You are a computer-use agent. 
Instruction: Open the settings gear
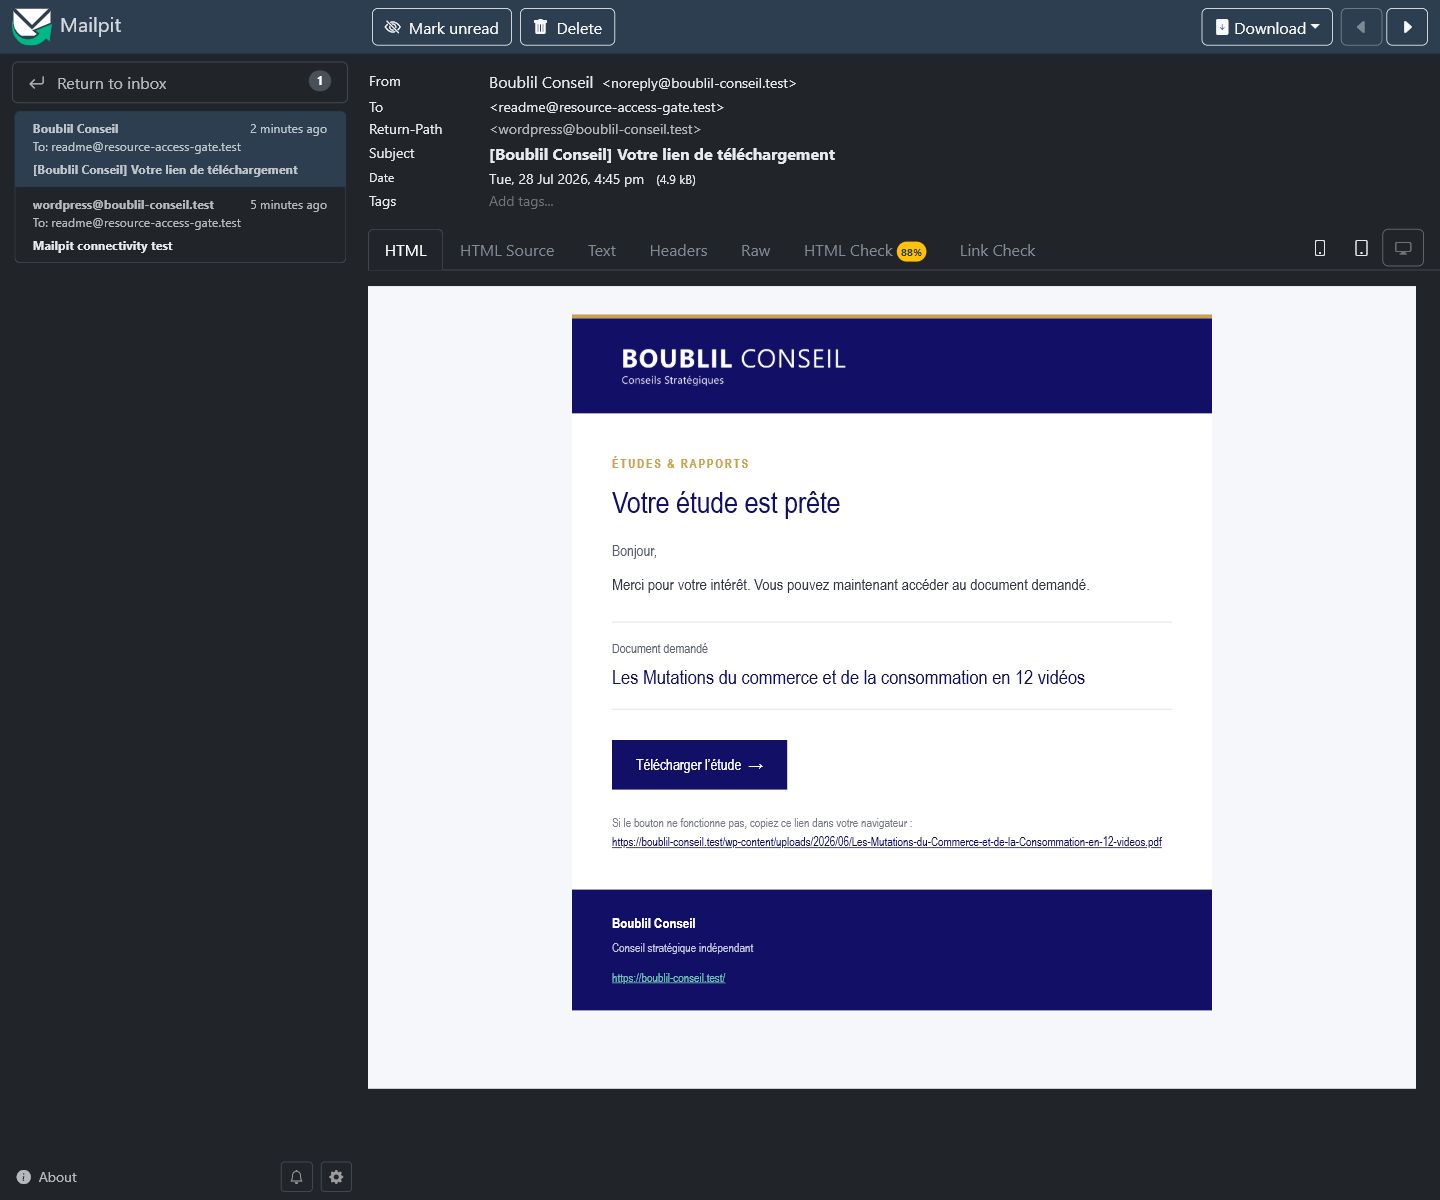[x=336, y=1177]
